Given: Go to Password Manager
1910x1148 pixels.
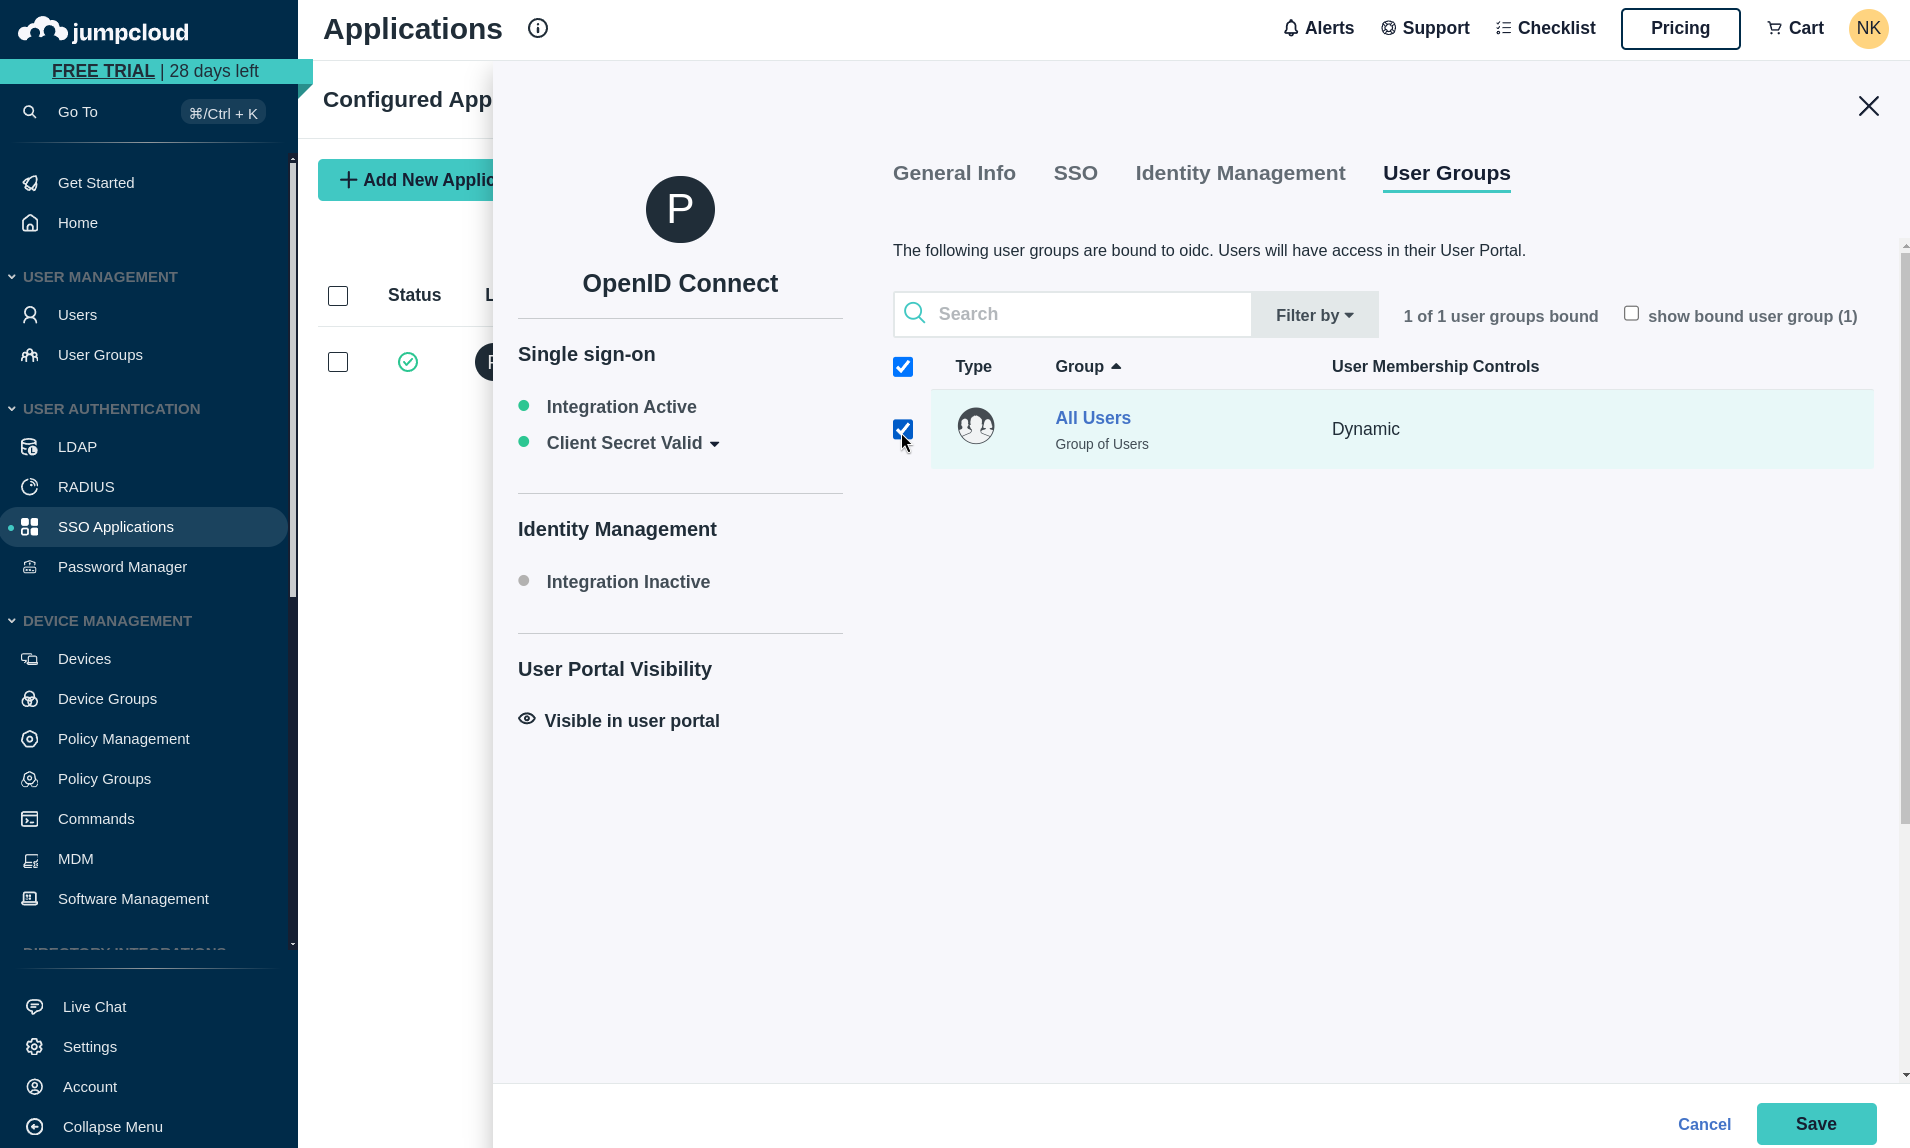Looking at the screenshot, I should pos(121,567).
